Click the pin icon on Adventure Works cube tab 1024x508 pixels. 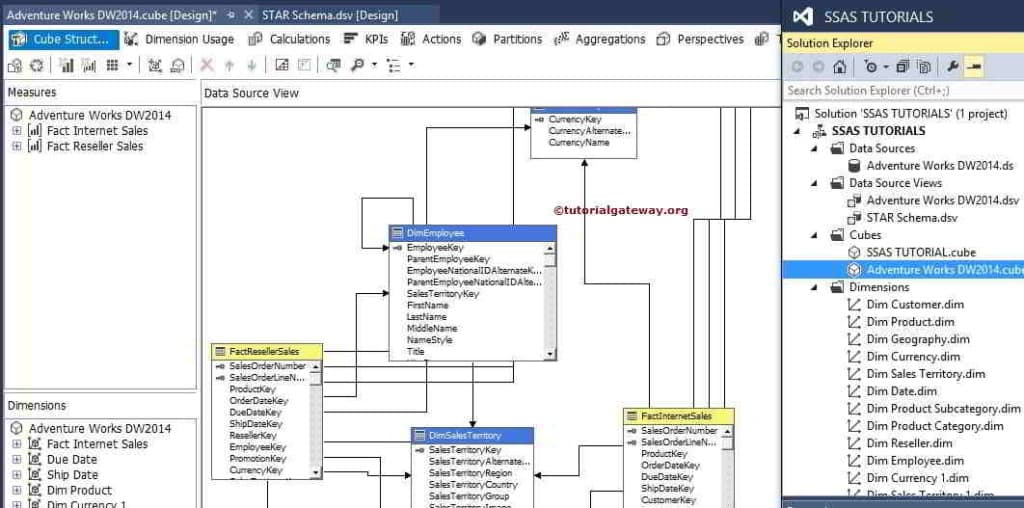pos(231,14)
